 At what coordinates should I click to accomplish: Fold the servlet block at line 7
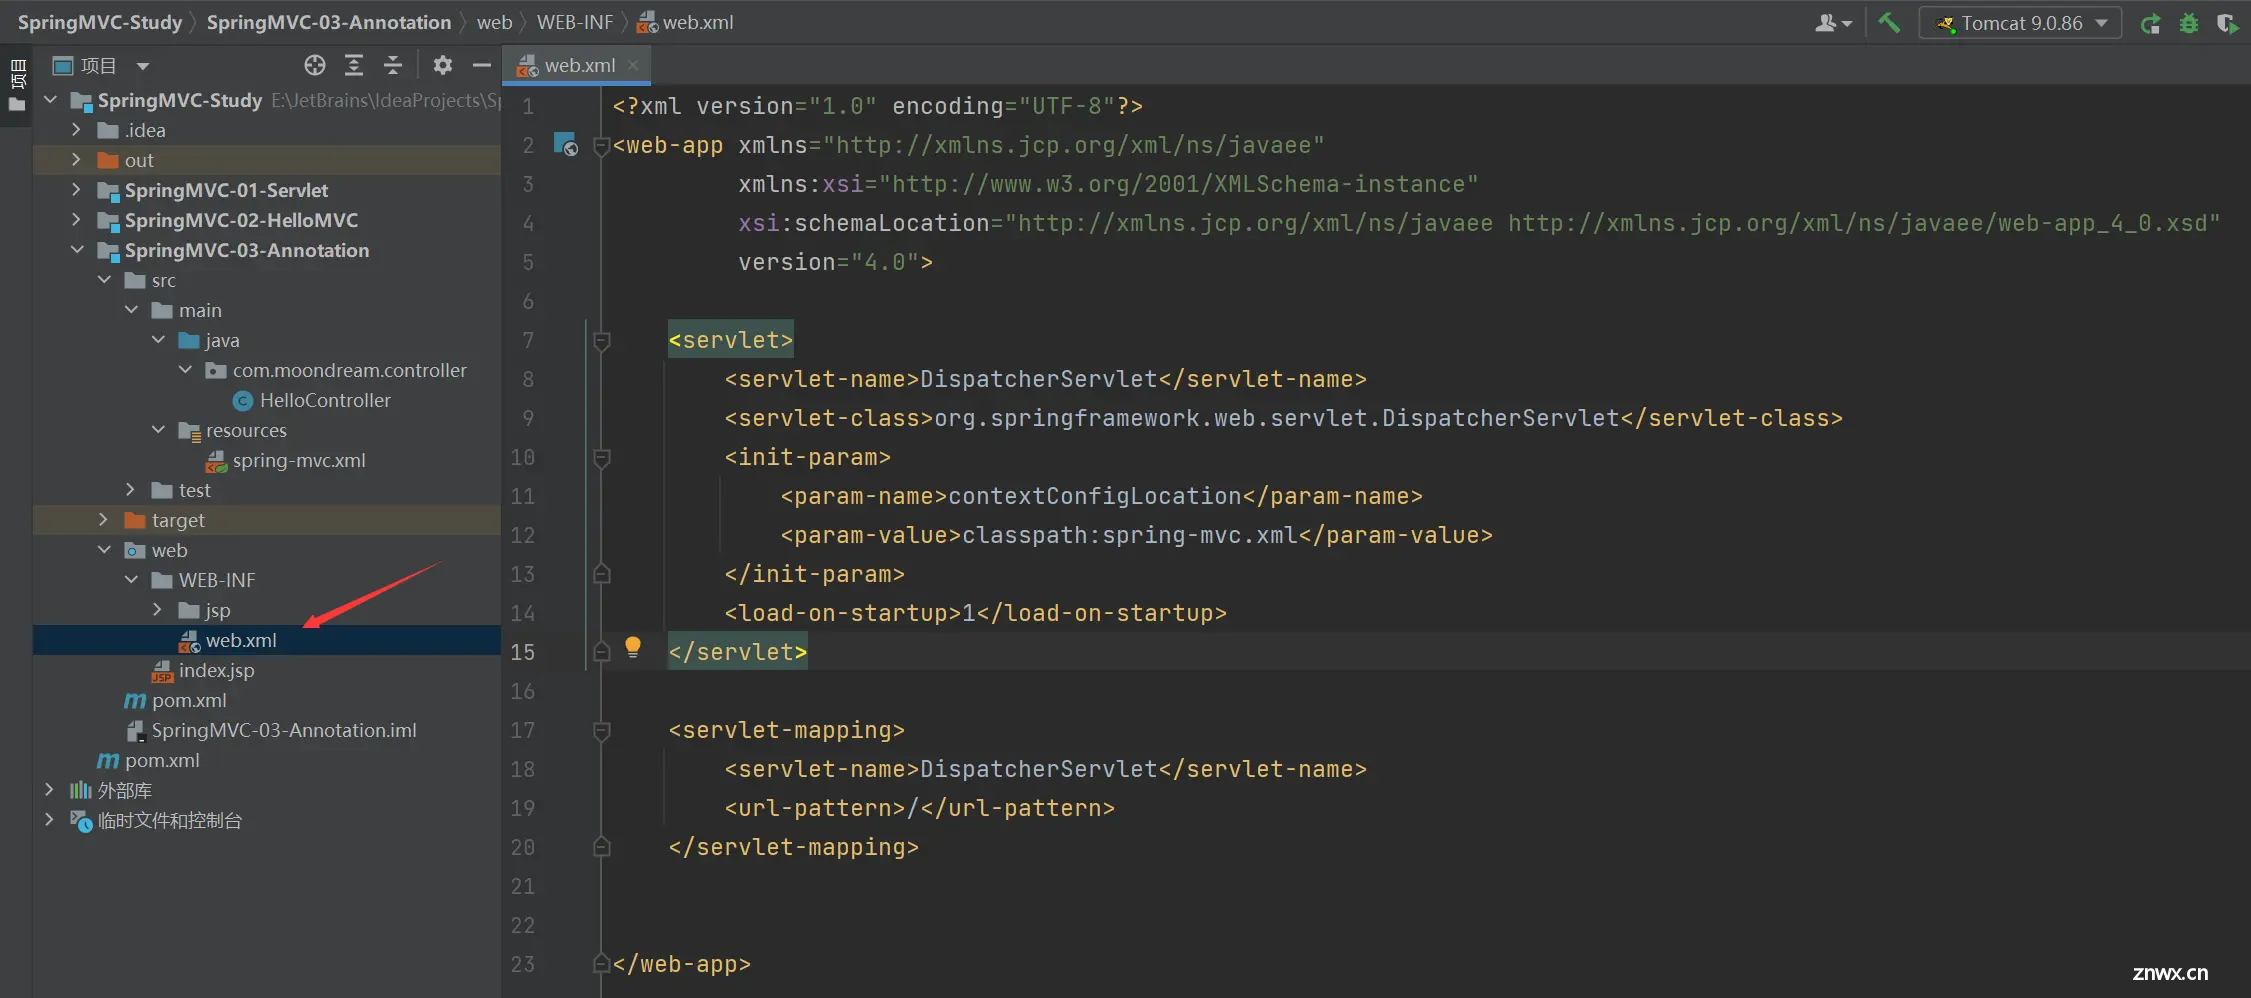(602, 341)
